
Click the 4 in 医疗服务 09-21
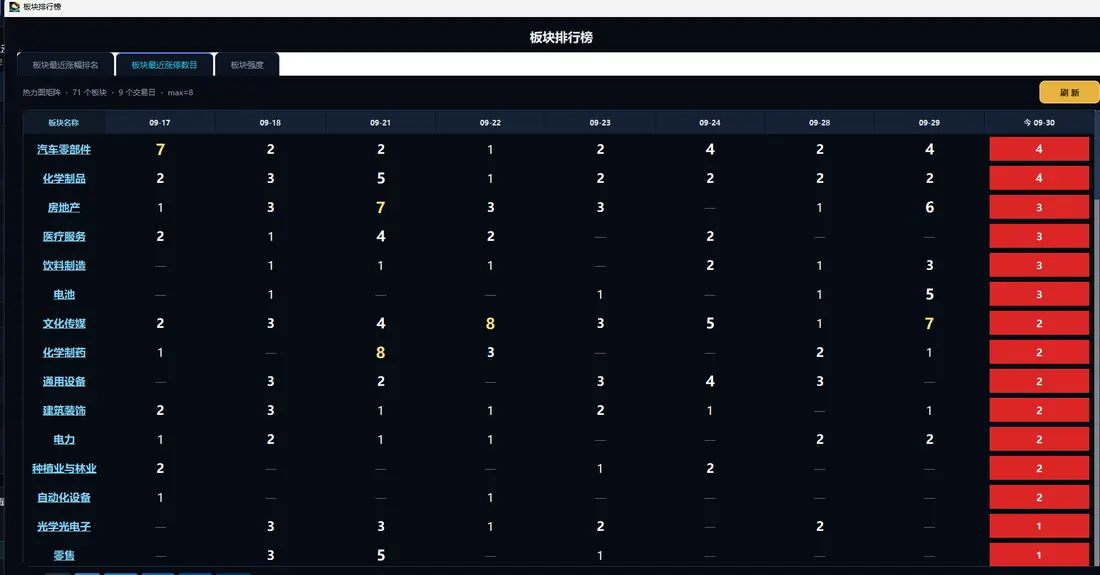pos(380,236)
